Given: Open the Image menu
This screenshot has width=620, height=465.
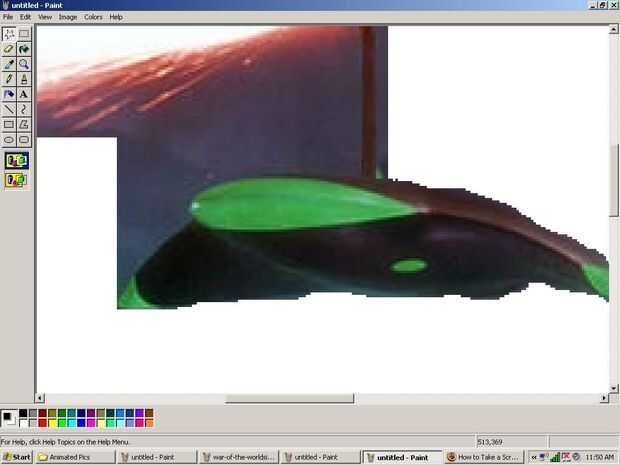Looking at the screenshot, I should [68, 17].
